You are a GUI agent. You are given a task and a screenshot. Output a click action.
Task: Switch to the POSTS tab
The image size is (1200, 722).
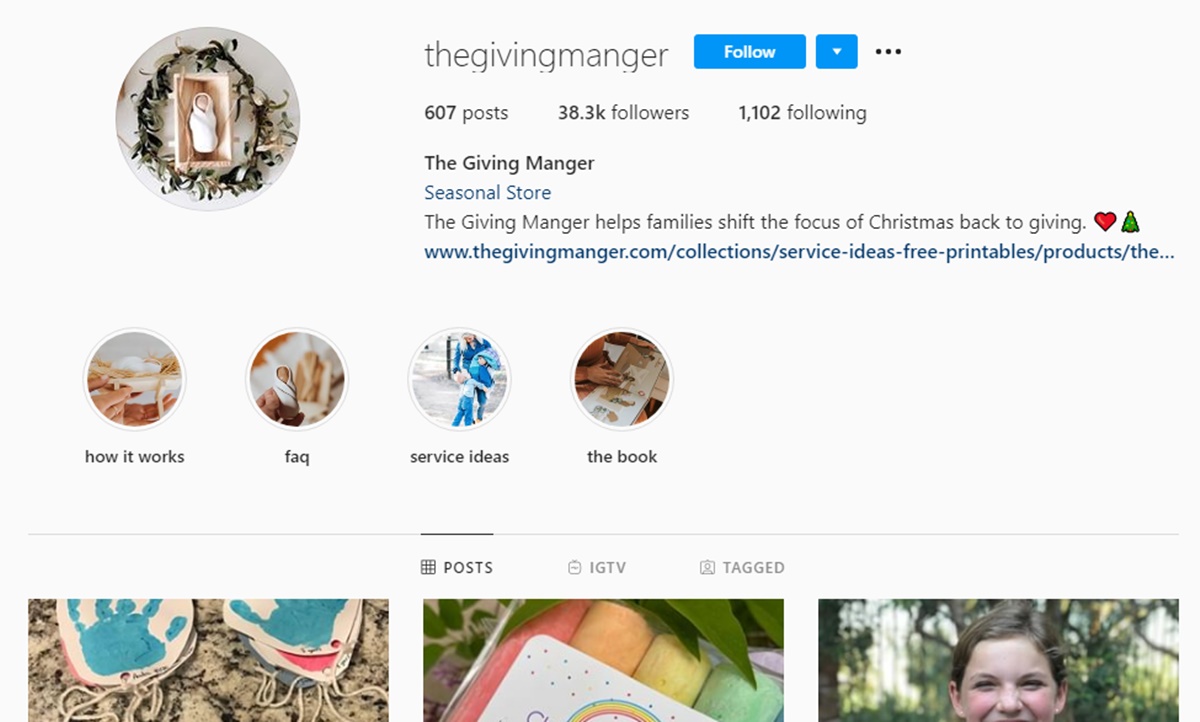coord(457,567)
